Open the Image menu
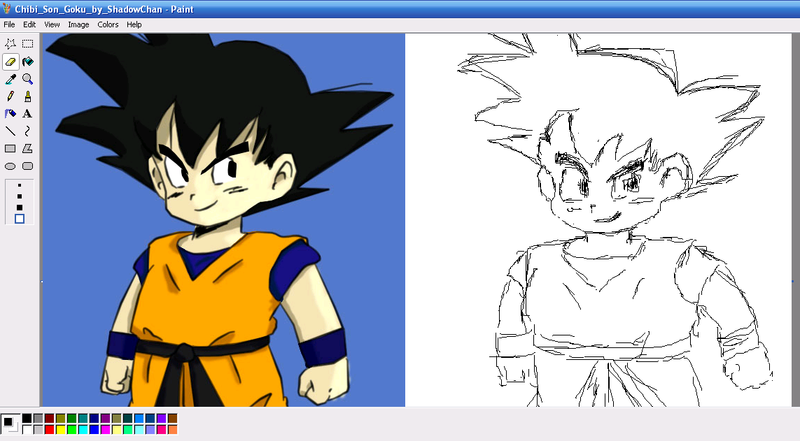The height and width of the screenshot is (441, 800). coord(79,24)
